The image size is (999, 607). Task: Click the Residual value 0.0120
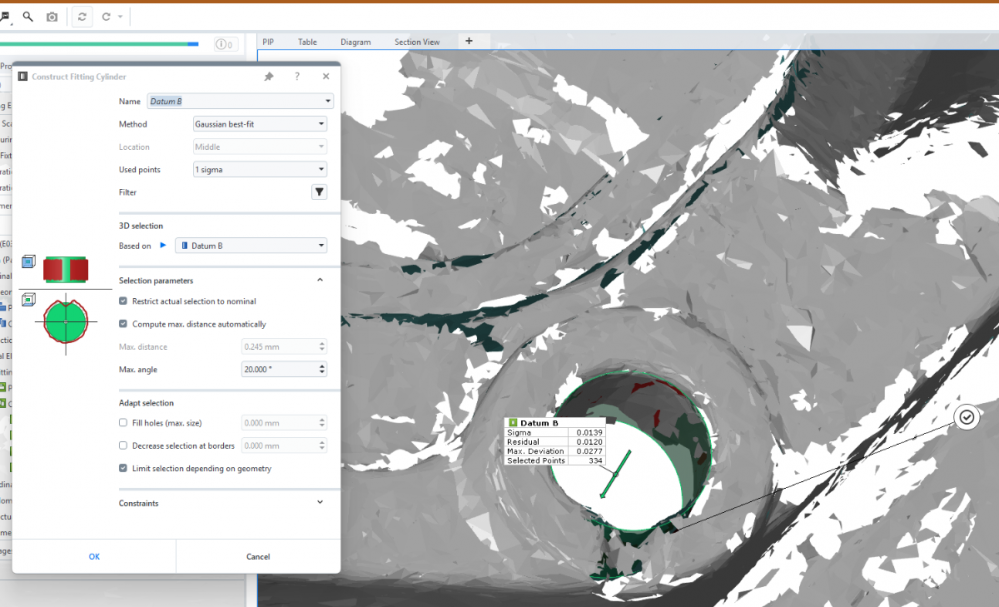(589, 441)
